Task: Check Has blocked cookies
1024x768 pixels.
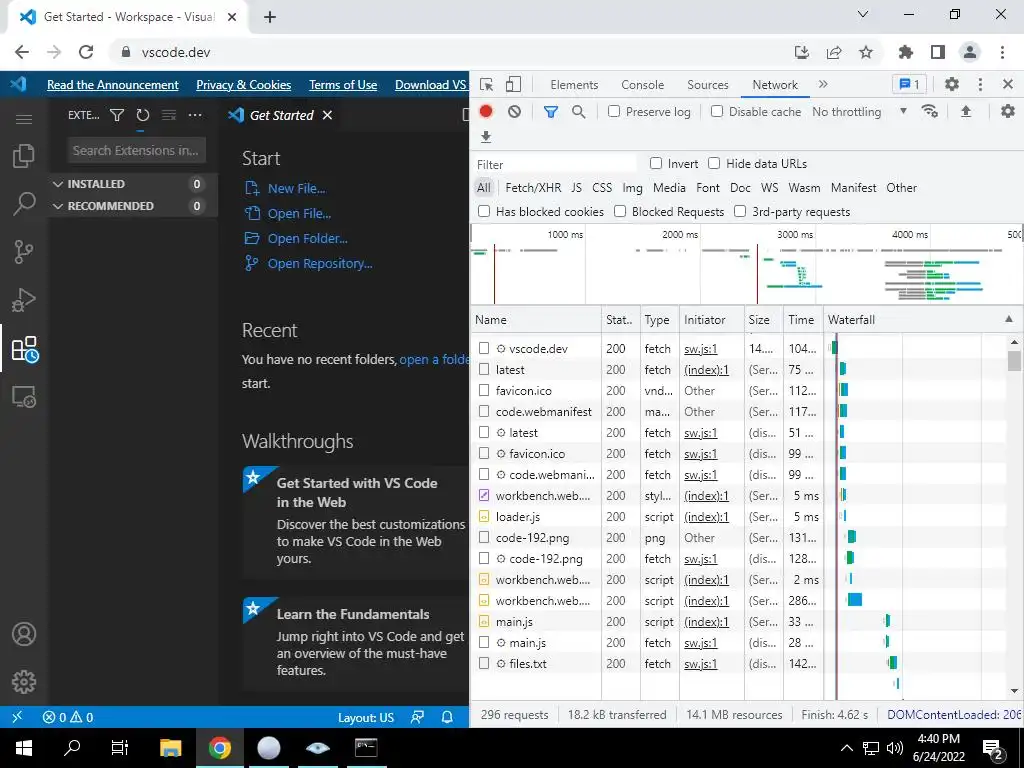Action: coord(484,211)
